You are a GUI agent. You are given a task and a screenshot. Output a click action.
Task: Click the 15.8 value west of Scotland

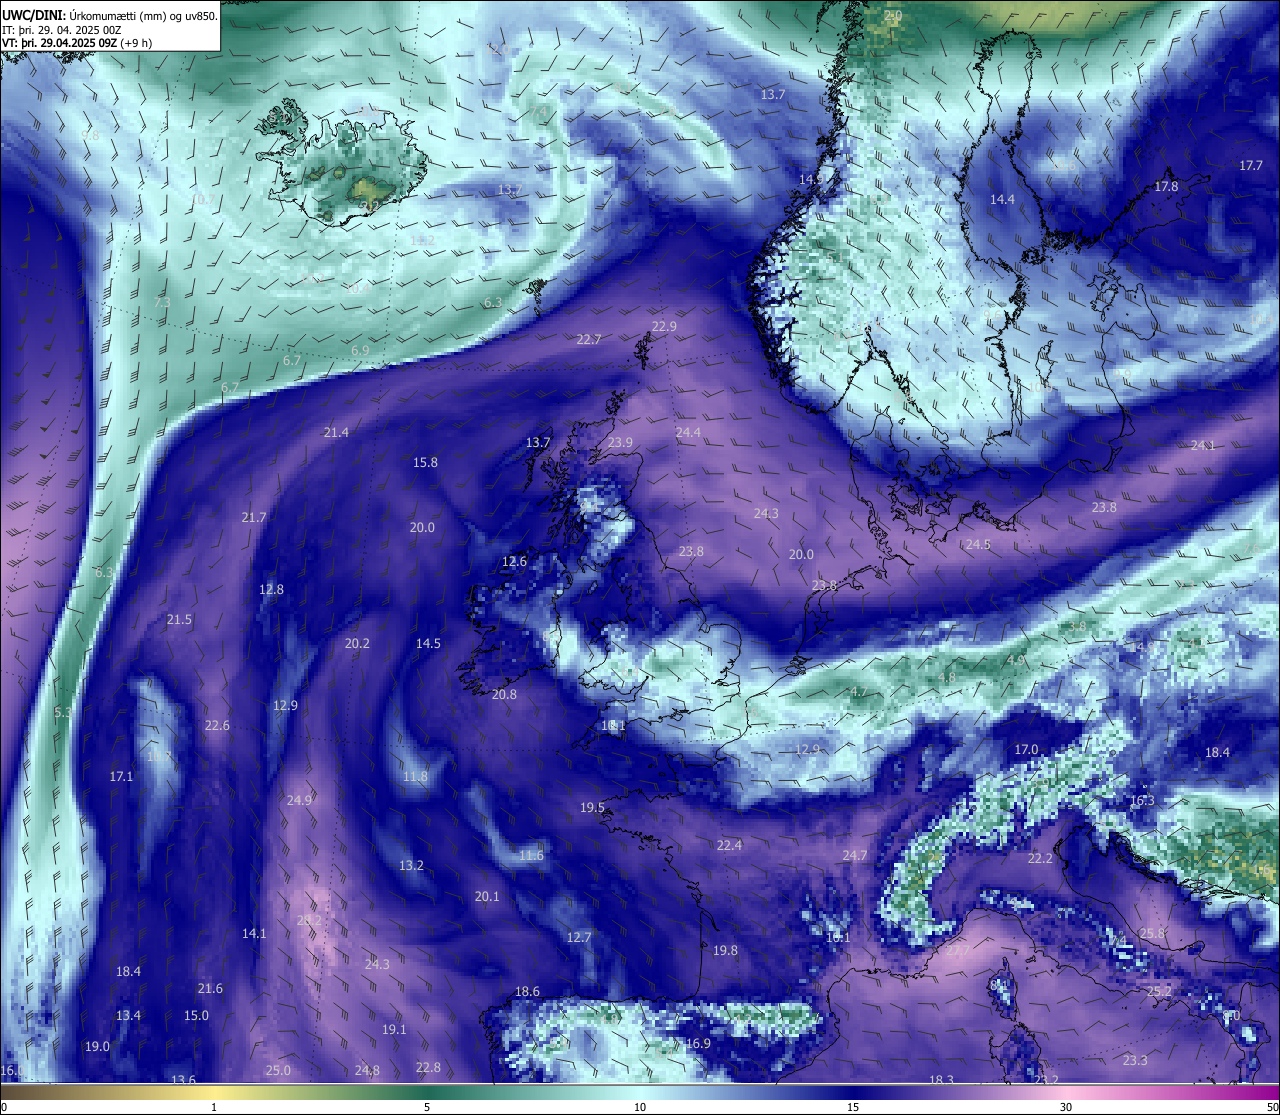click(425, 463)
